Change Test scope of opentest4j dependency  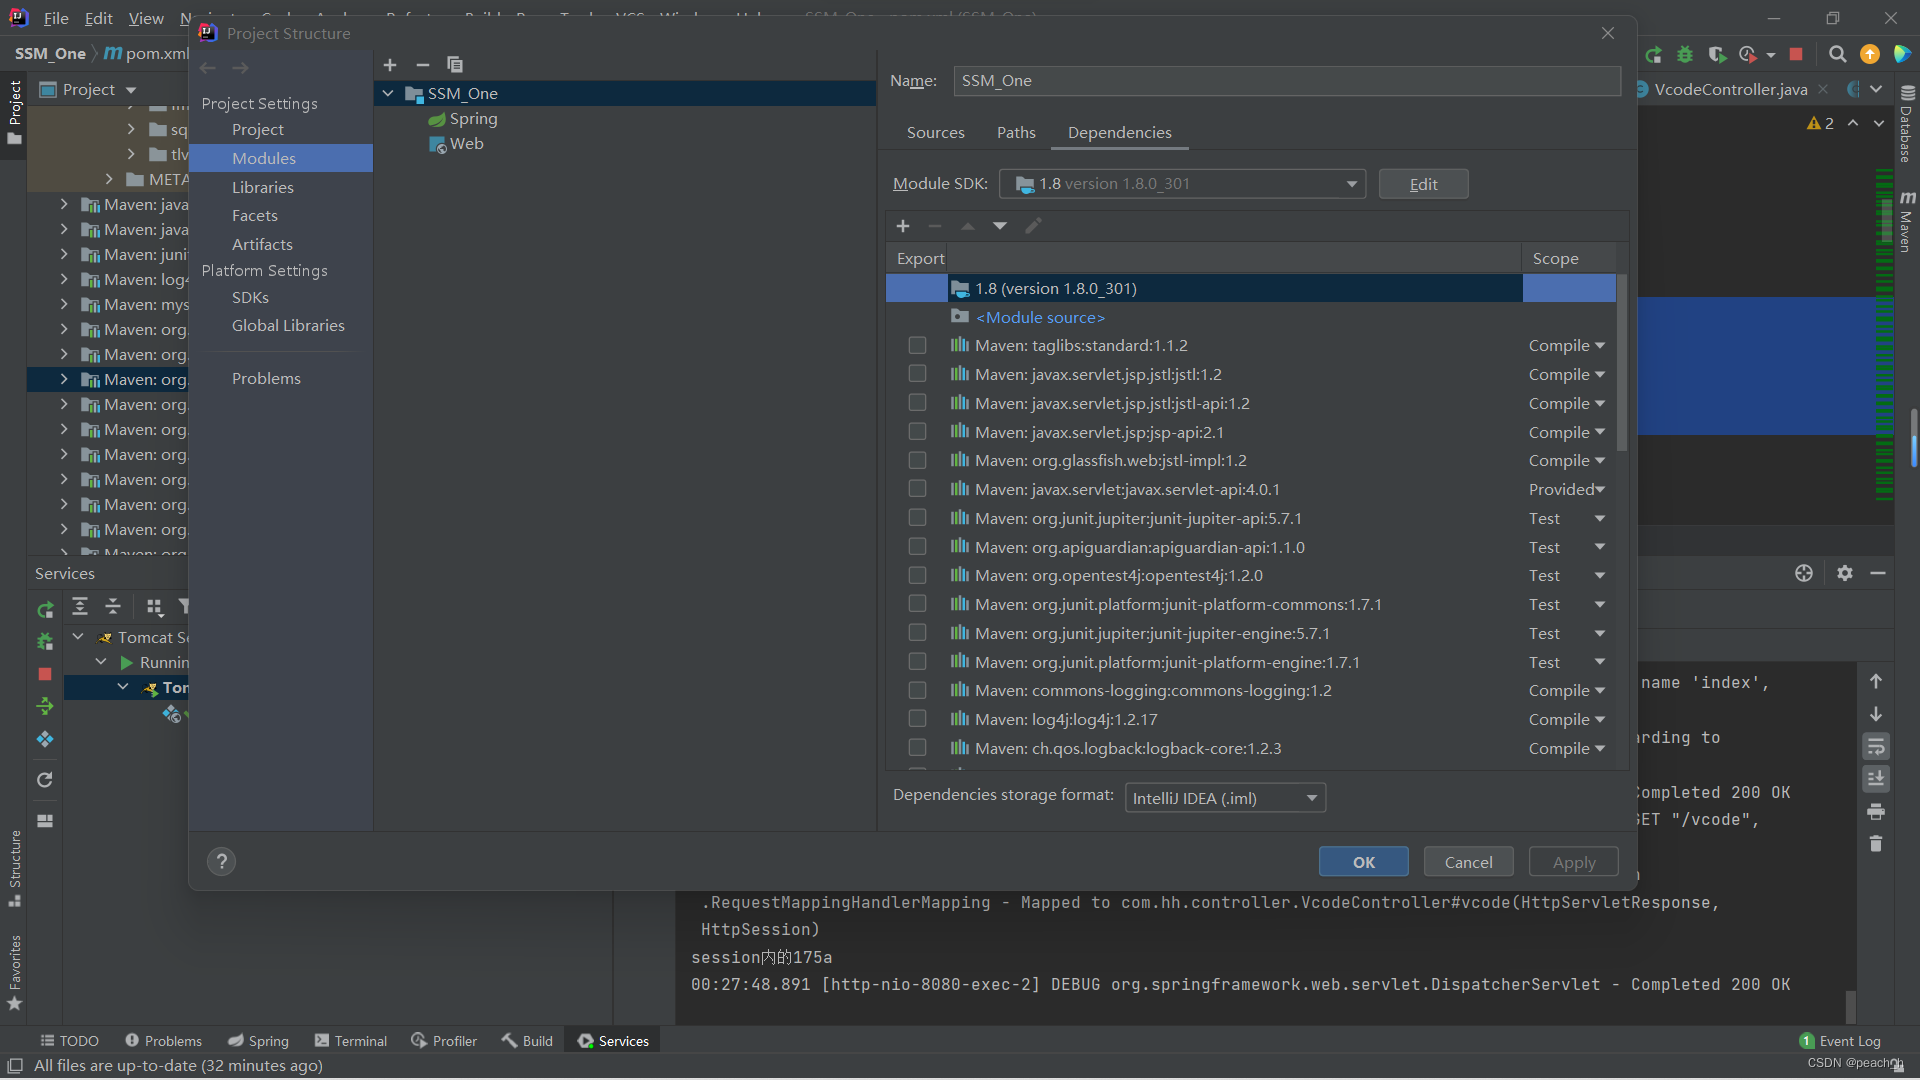point(1567,575)
